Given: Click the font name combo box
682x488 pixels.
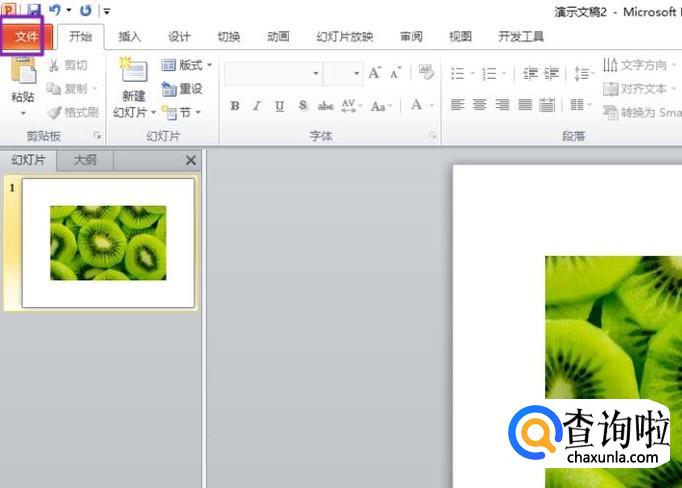Looking at the screenshot, I should click(273, 73).
